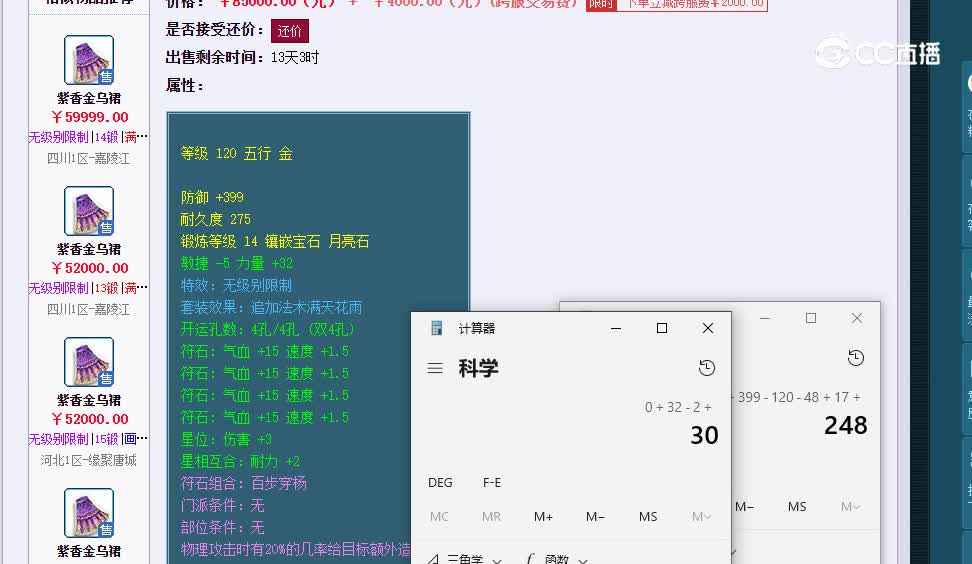Click the dimmed MC button in the front calculator
972x564 pixels.
[x=439, y=516]
